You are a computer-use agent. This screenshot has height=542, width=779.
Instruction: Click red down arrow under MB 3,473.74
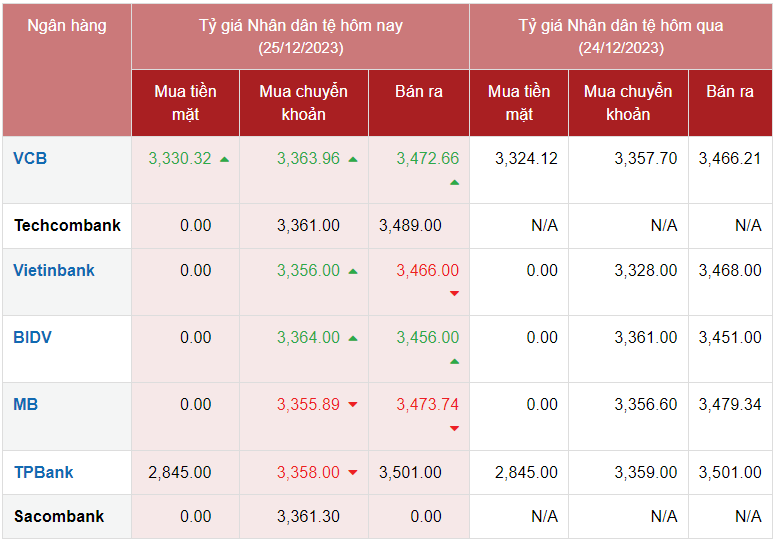coord(454,428)
